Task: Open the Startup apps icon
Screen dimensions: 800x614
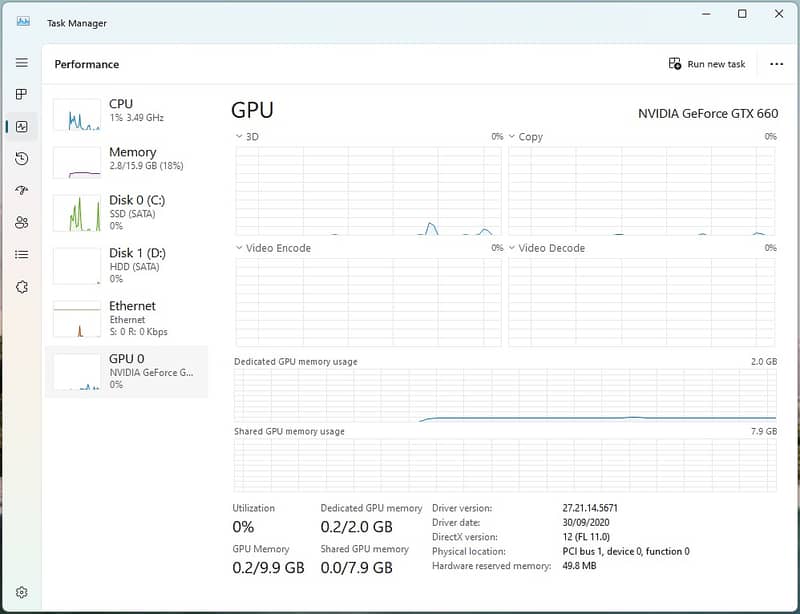Action: pos(21,190)
